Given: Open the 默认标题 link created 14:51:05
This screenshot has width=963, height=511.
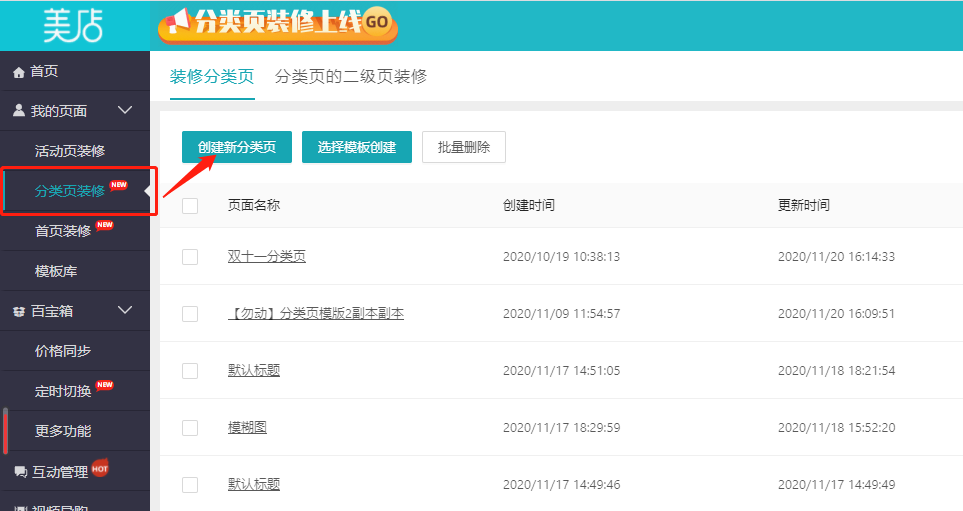Looking at the screenshot, I should 254,370.
